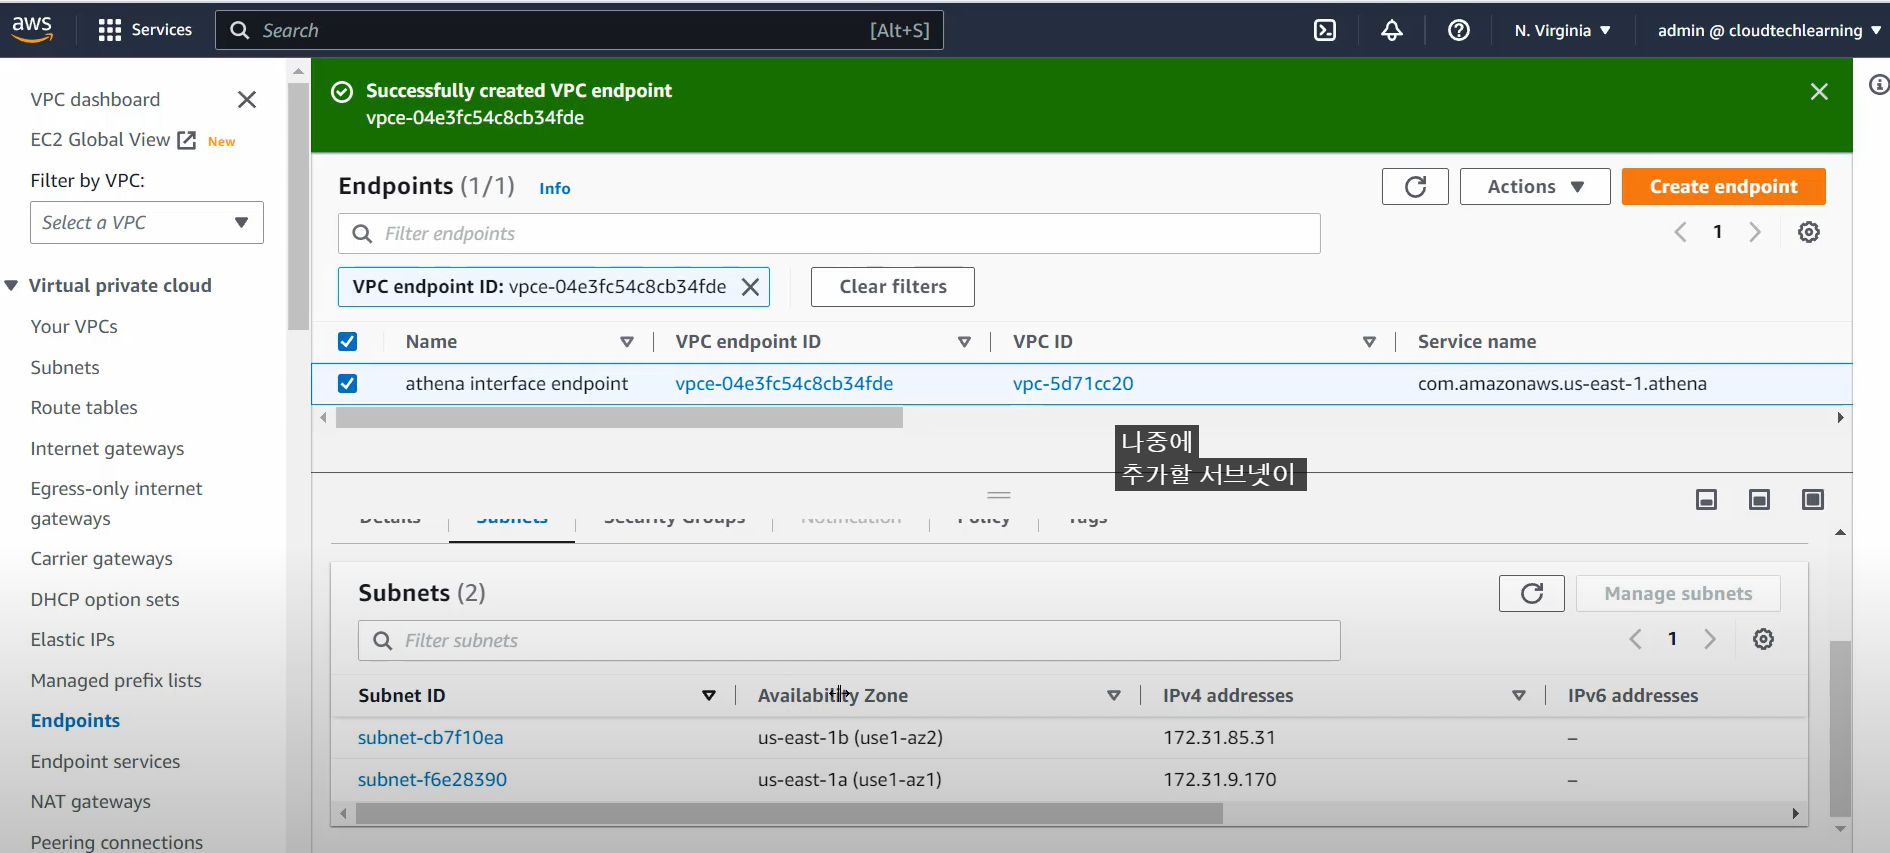The height and width of the screenshot is (853, 1890).
Task: Click the horizontal scrollbar of the subnets table
Action: click(789, 815)
